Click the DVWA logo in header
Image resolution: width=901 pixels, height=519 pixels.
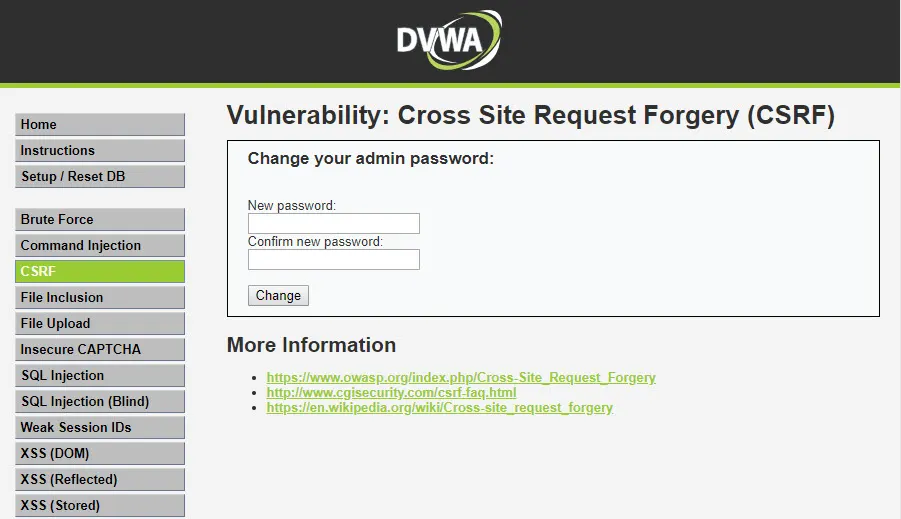pos(449,40)
